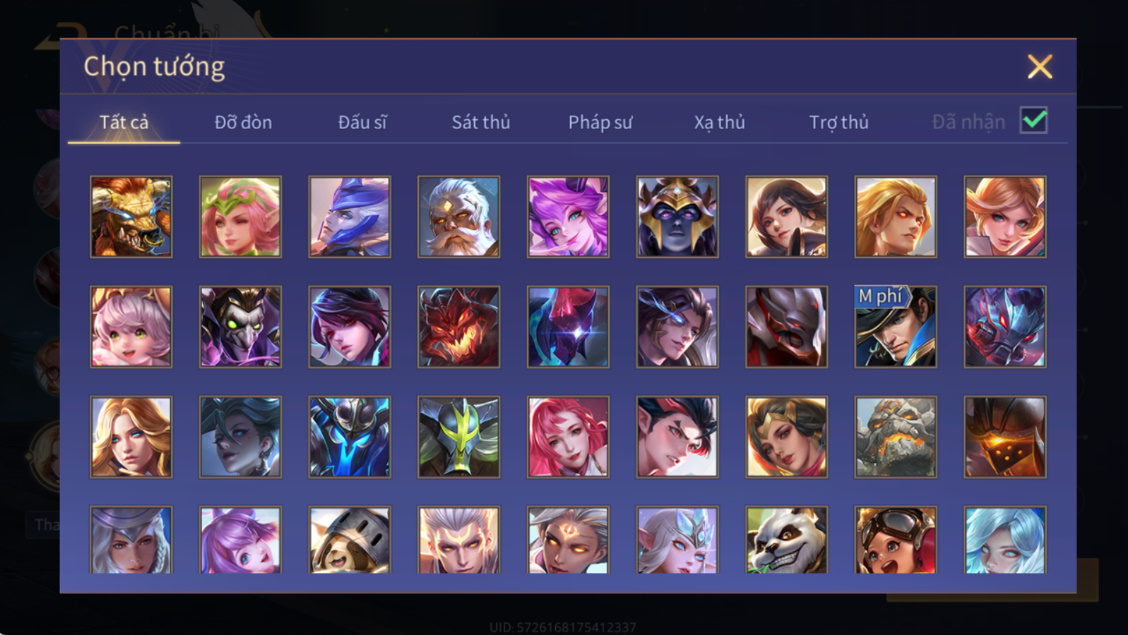The width and height of the screenshot is (1128, 635).
Task: Choose the yellow-green insect-helmet hero
Action: 458,437
